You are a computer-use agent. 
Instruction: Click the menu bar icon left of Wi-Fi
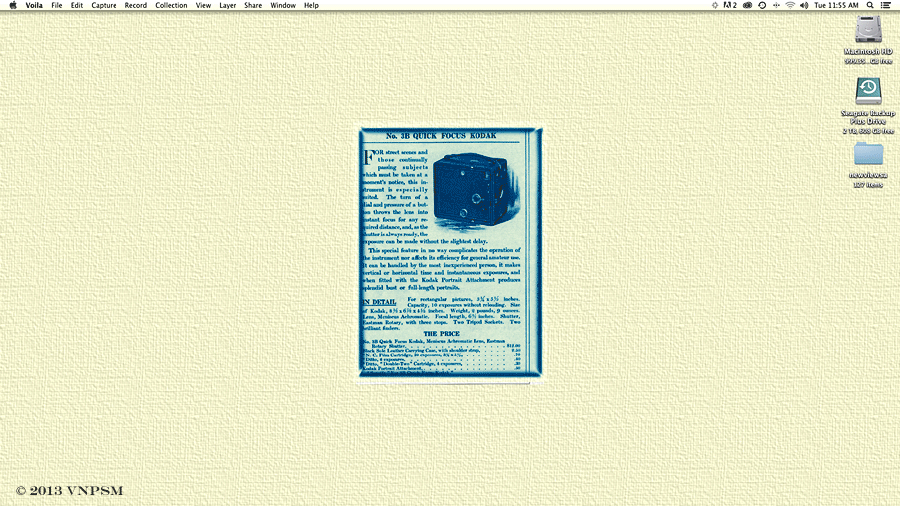point(776,5)
